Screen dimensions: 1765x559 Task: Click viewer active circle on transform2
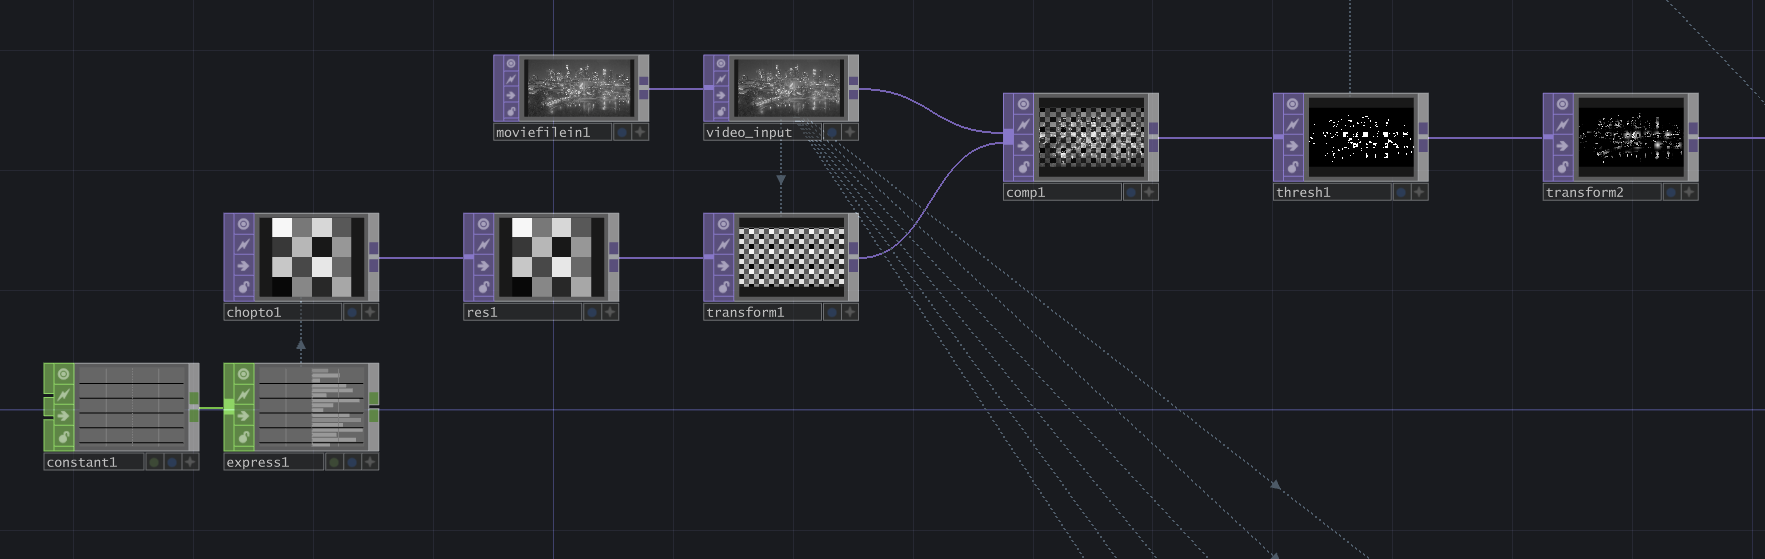tap(1563, 104)
